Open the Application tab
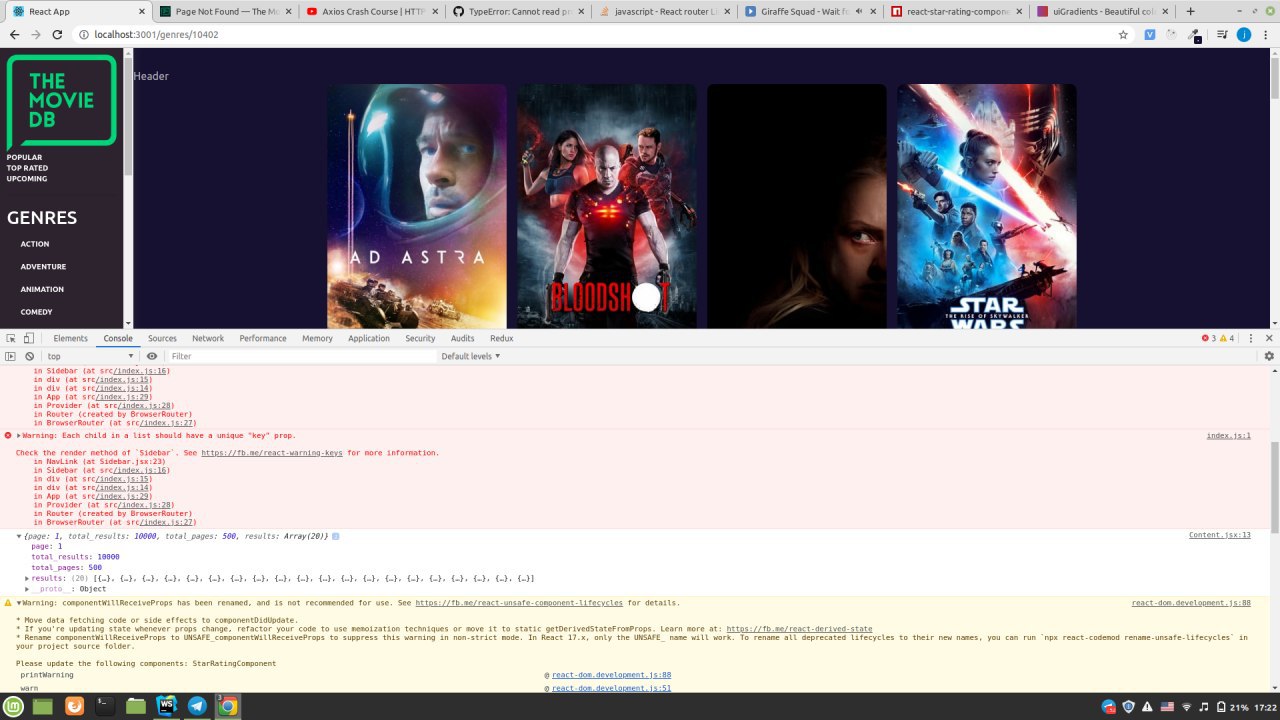Screen dimensions: 1280x720 (x=369, y=338)
